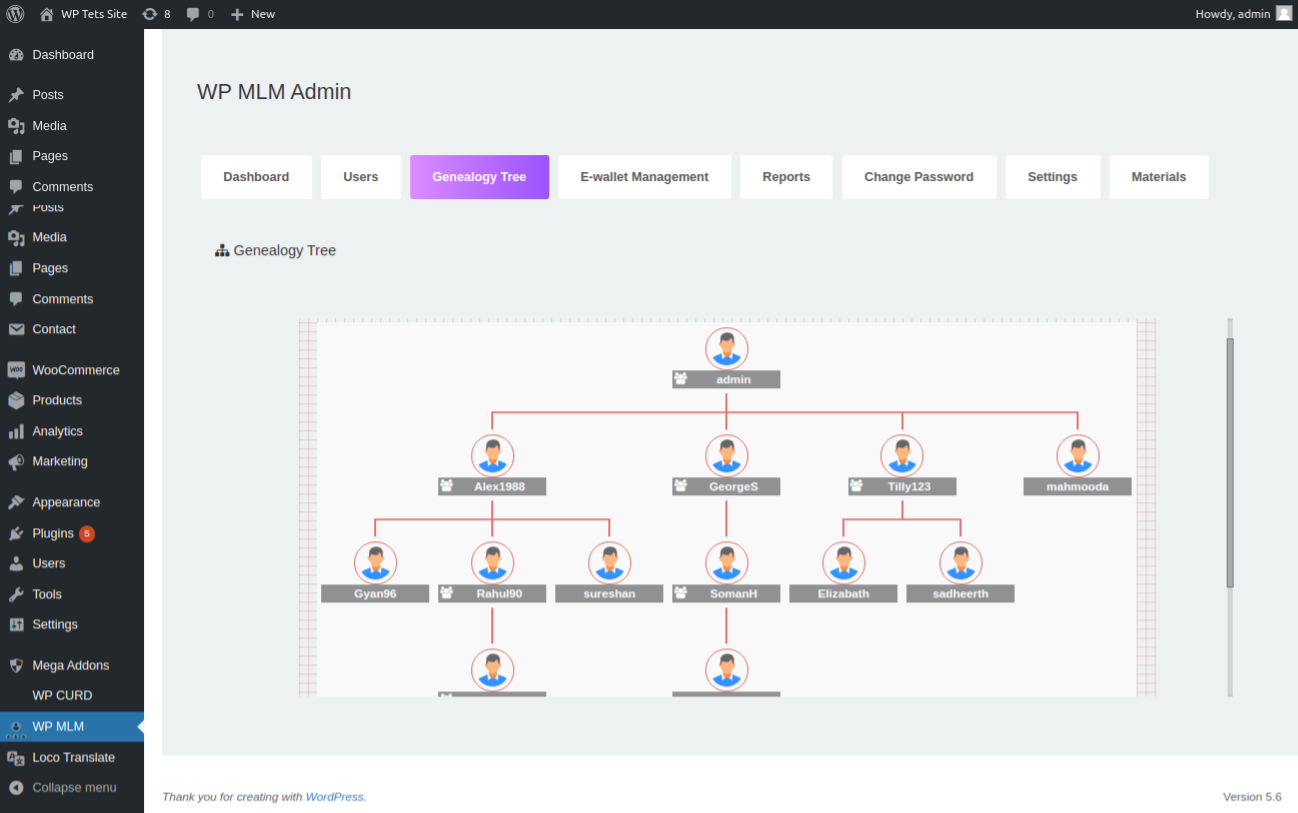Click the Elizabath name label
This screenshot has height=813, width=1298.
843,594
